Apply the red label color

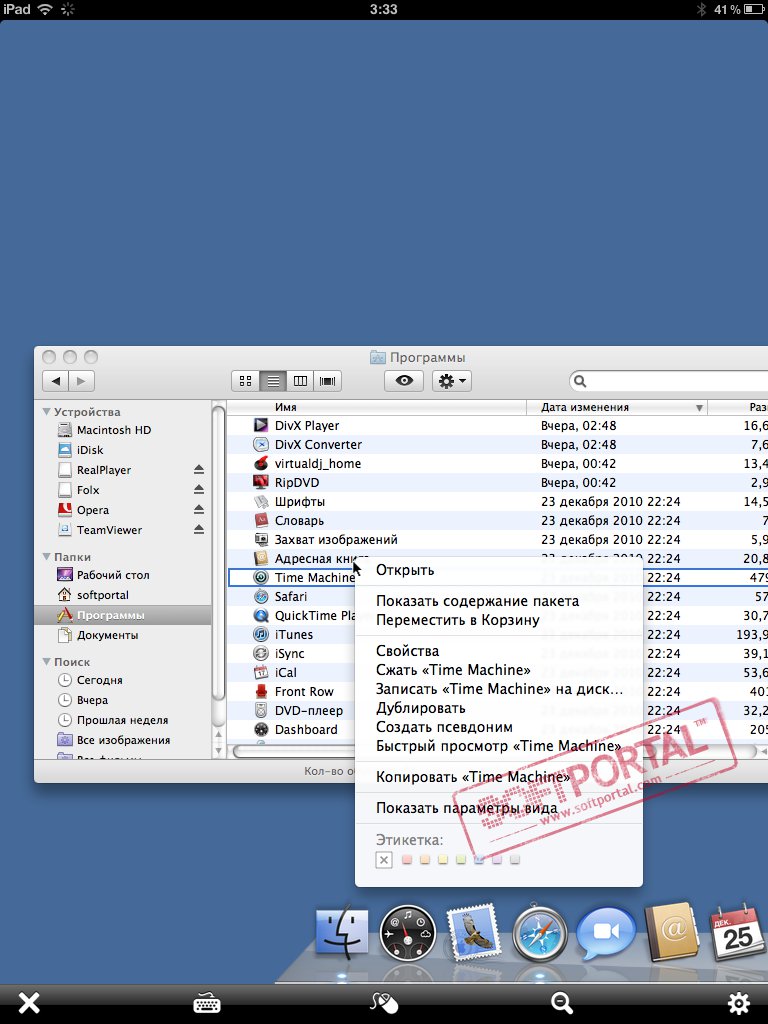[x=407, y=860]
